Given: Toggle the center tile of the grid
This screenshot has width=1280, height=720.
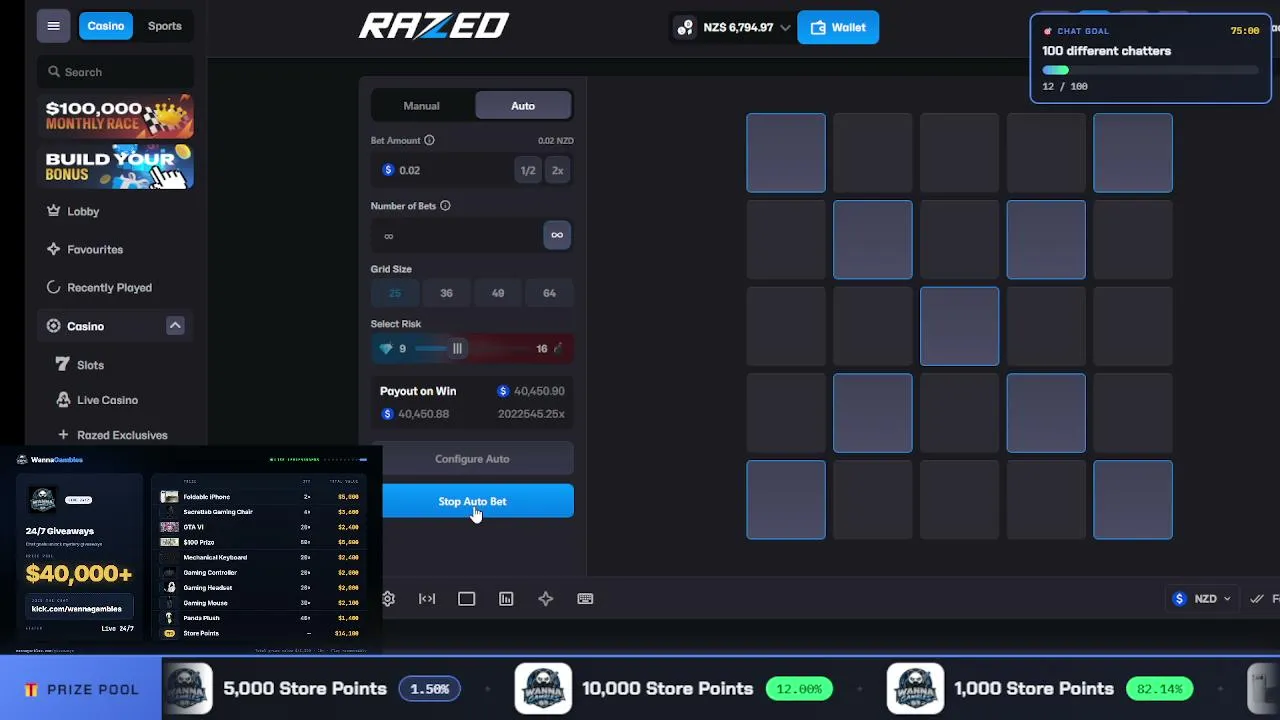Looking at the screenshot, I should click(959, 326).
